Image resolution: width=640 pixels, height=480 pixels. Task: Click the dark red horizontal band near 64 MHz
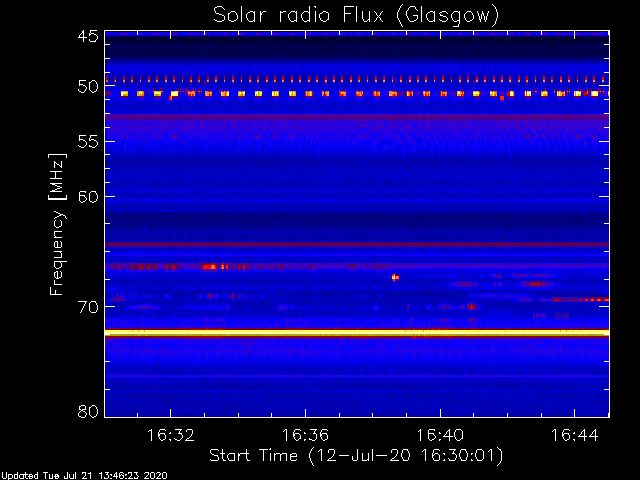point(357,244)
